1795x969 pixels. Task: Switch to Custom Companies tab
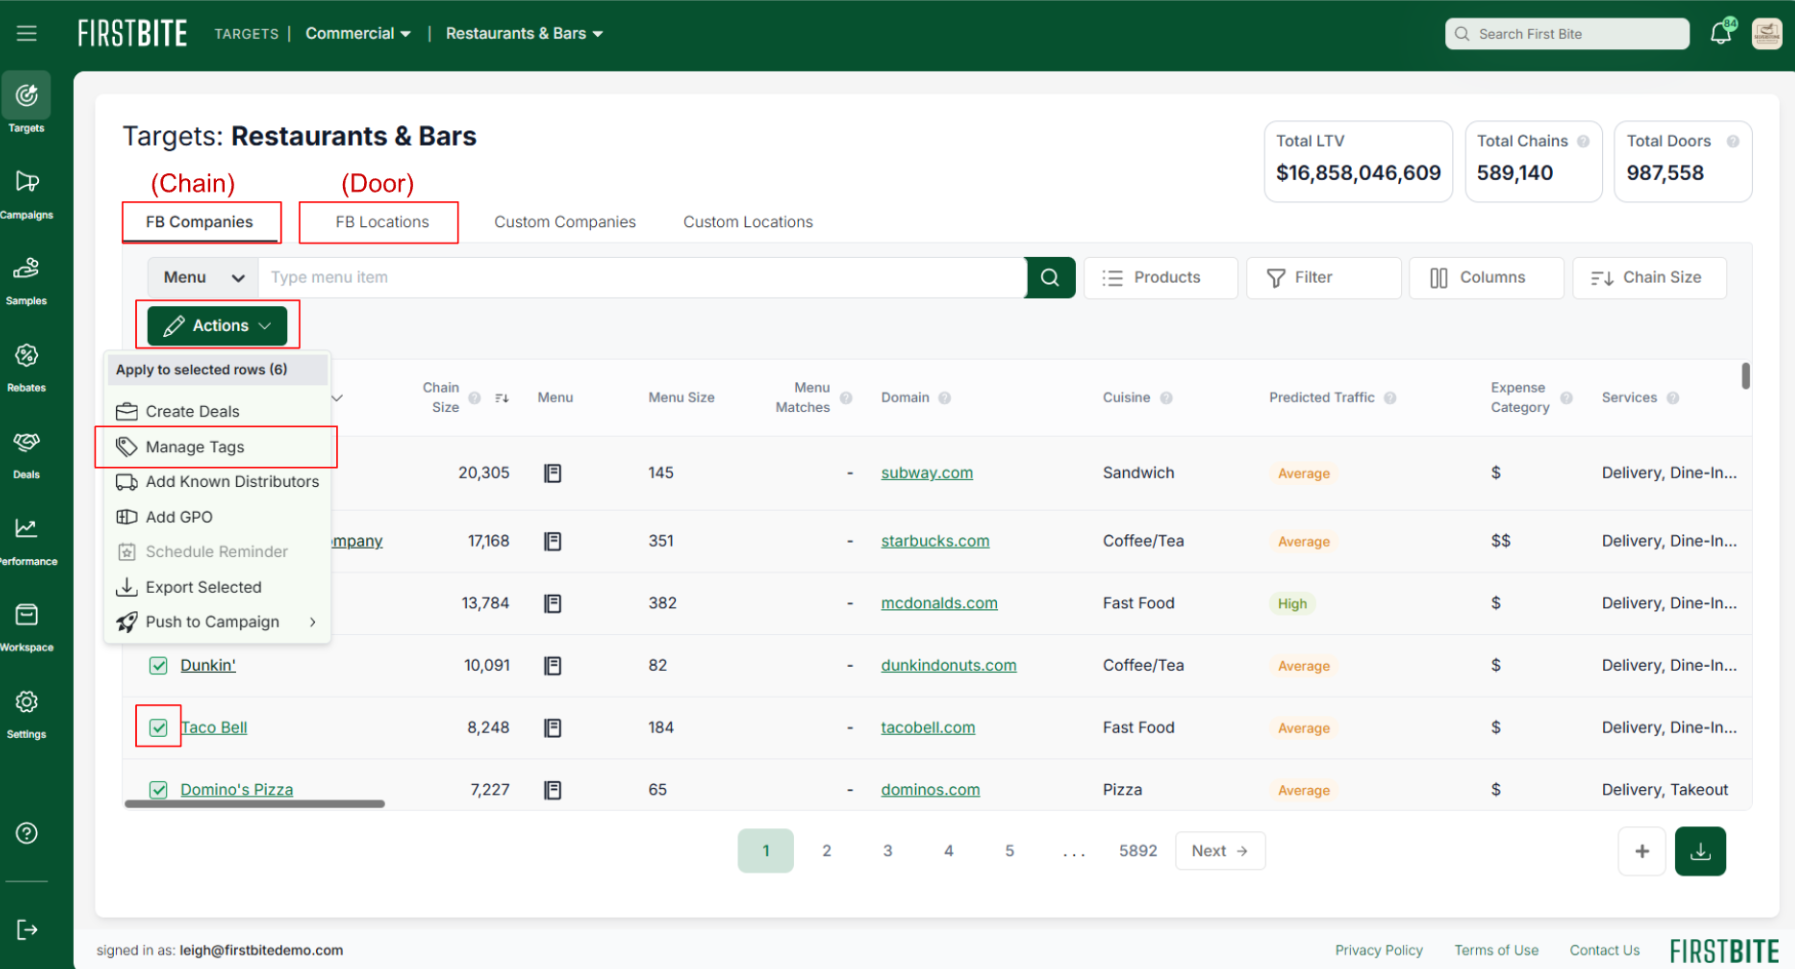565,222
